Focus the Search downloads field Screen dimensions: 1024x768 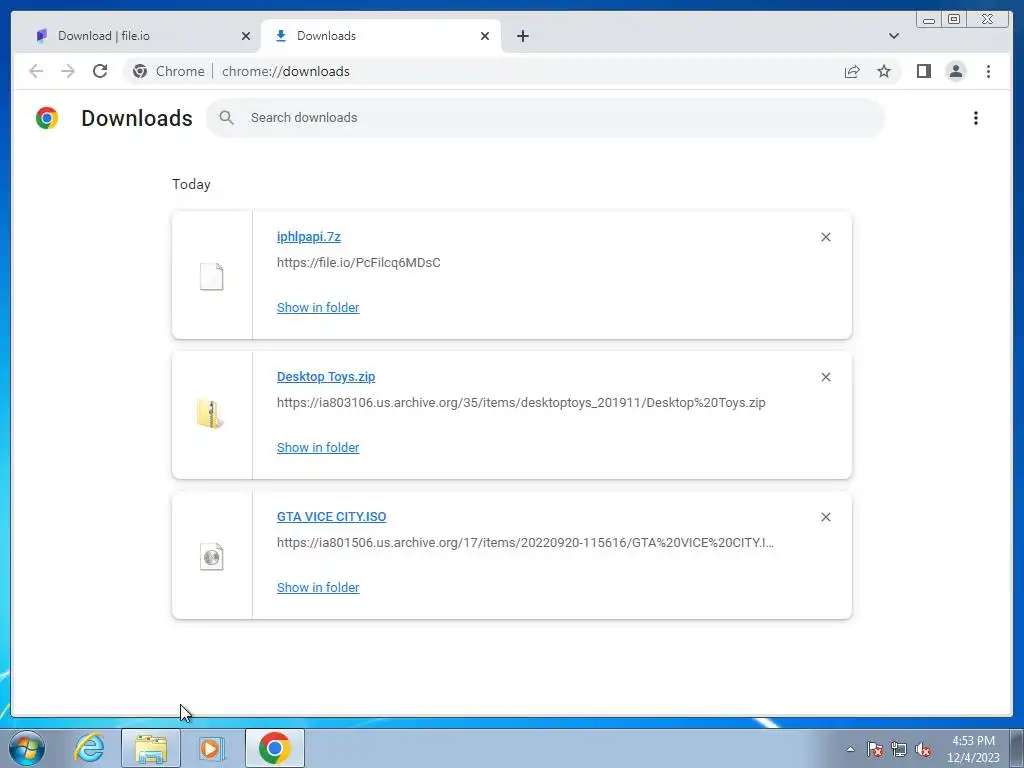point(545,118)
